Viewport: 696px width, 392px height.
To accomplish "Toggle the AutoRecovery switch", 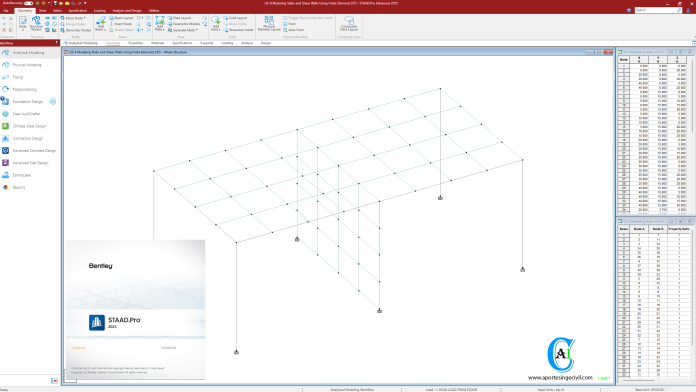I will click(28, 3).
